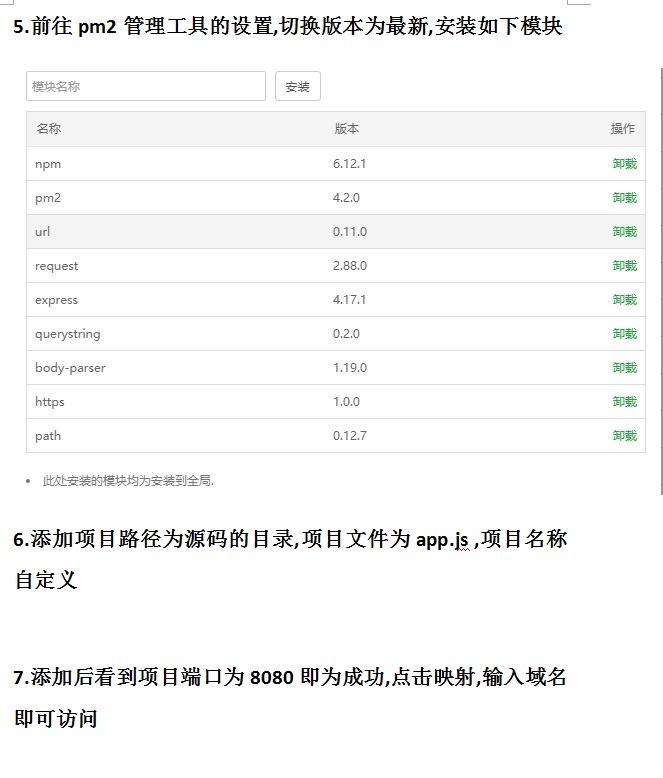663x778 pixels.
Task: Click 卸载 in the pm2 row
Action: coord(624,198)
